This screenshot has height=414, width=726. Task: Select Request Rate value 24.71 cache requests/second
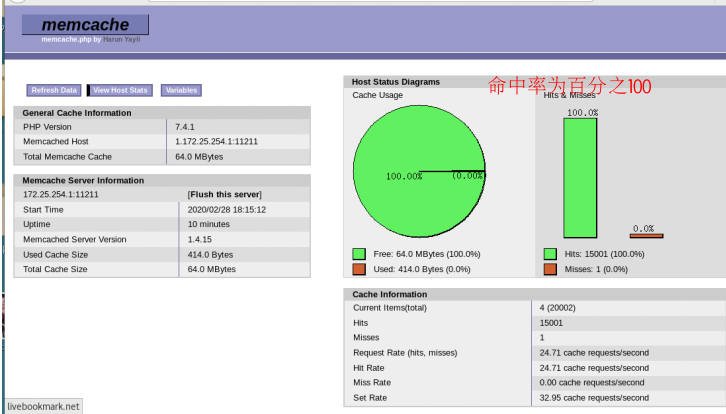[594, 353]
